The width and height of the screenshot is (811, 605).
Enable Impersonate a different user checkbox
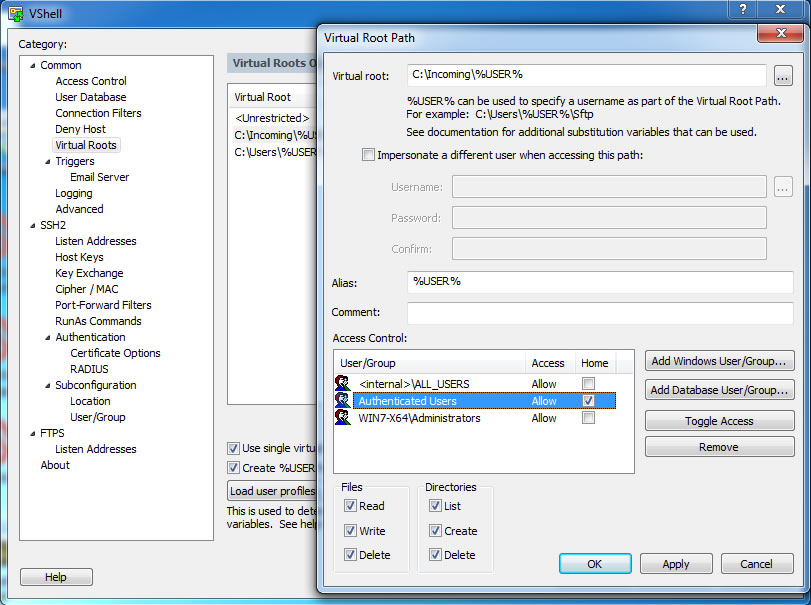click(x=369, y=155)
